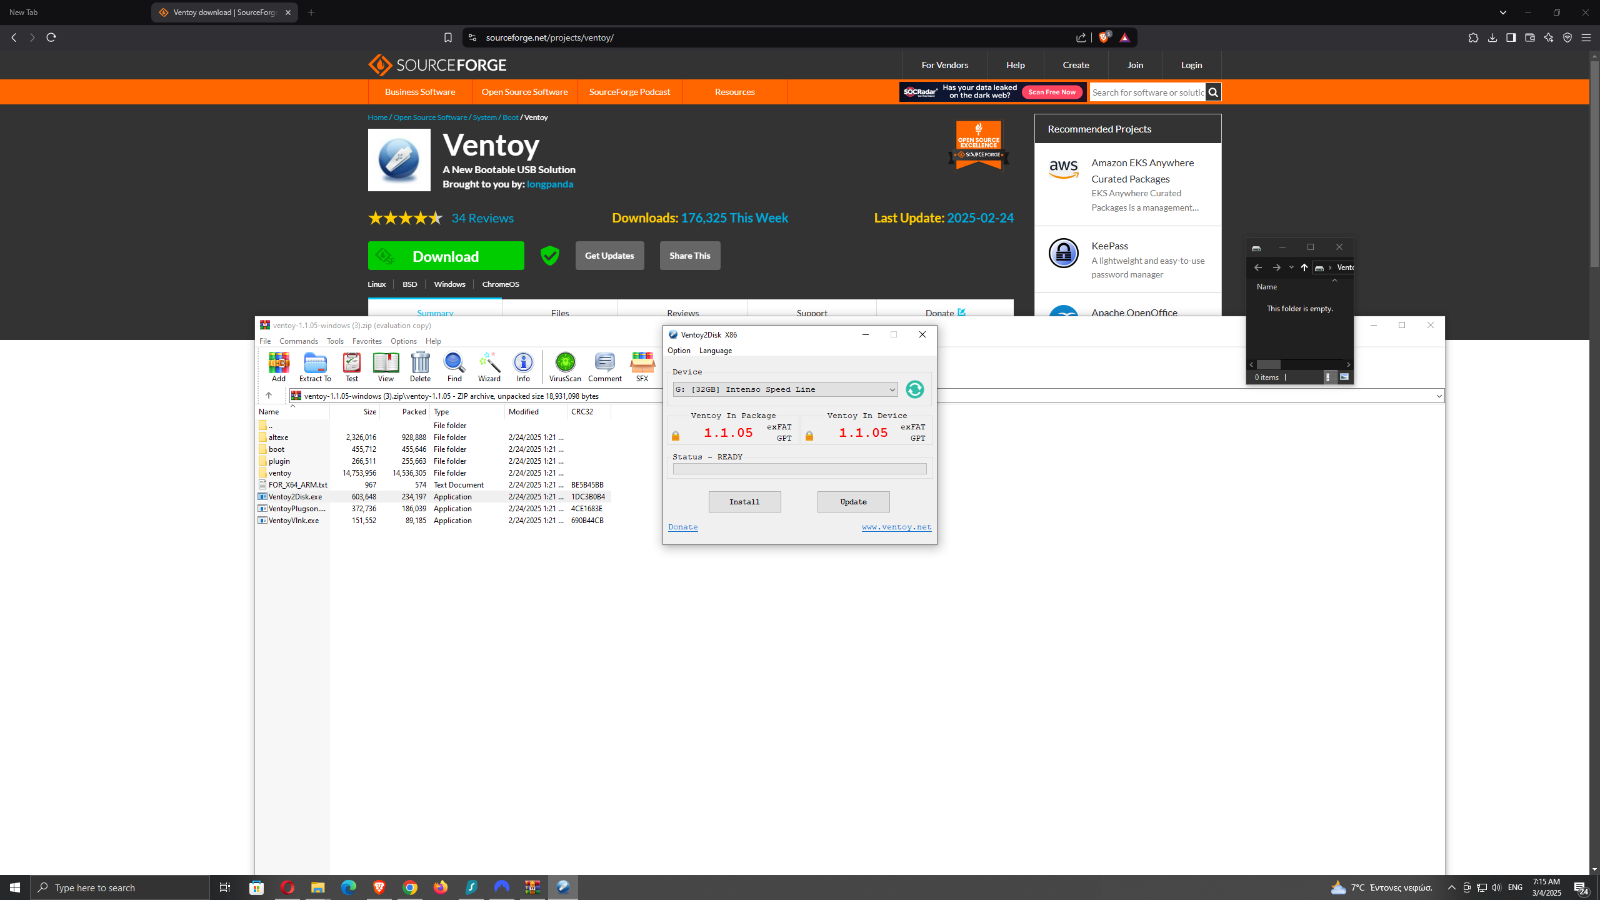The width and height of the screenshot is (1600, 900).
Task: Click the 34 Reviews link
Action: tap(482, 218)
